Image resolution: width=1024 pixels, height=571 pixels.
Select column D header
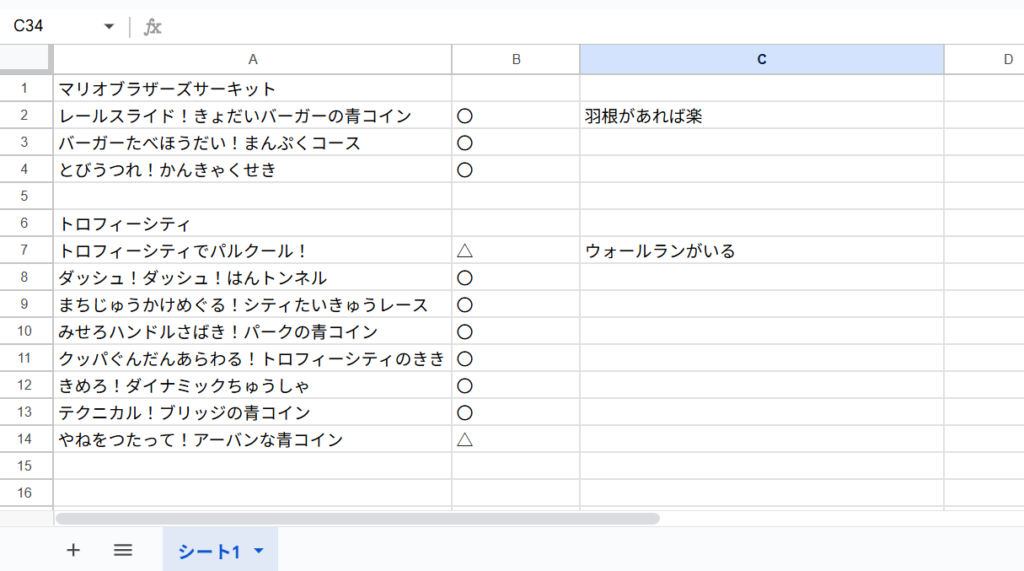(984, 59)
